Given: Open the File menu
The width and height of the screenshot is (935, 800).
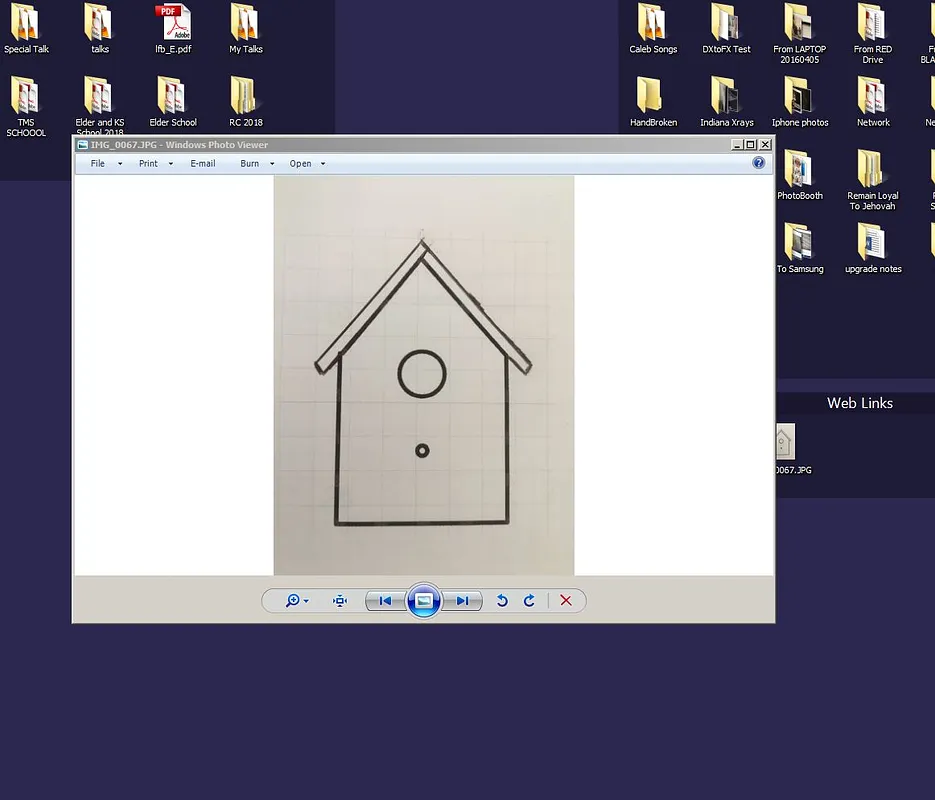Looking at the screenshot, I should click(x=98, y=163).
